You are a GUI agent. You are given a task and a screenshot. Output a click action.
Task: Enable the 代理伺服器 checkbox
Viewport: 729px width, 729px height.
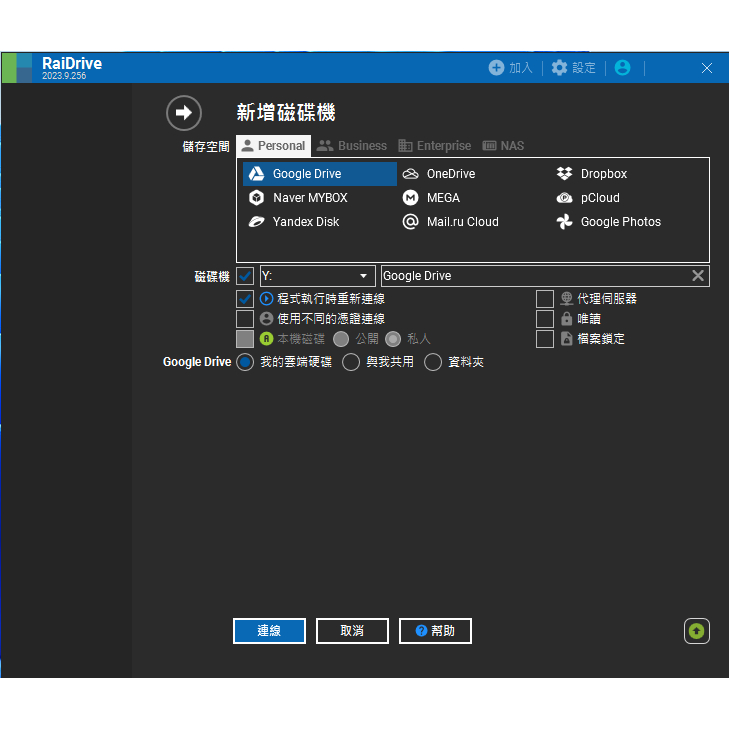pyautogui.click(x=545, y=299)
